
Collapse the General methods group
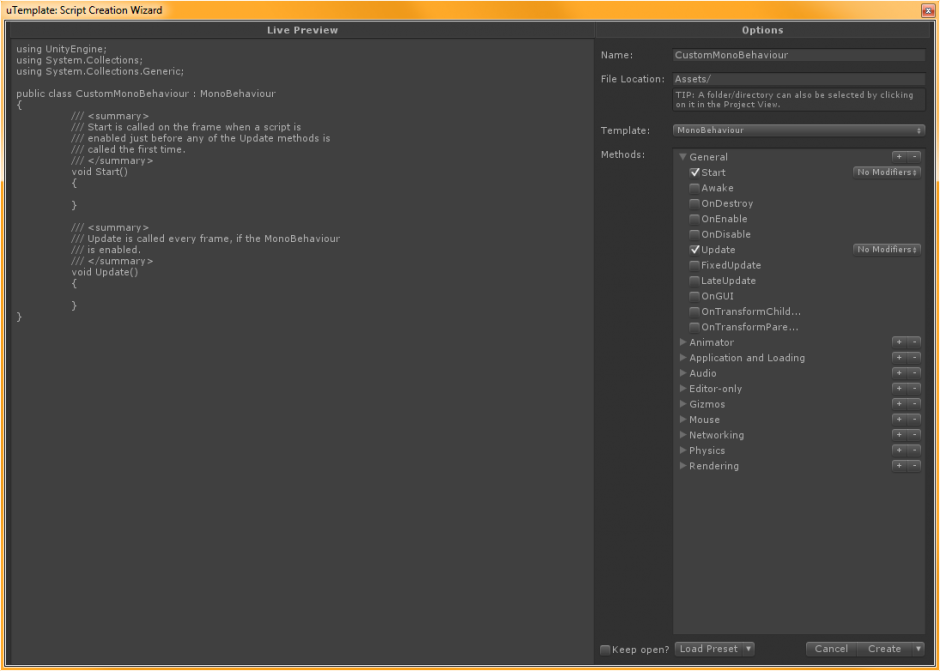tap(683, 157)
